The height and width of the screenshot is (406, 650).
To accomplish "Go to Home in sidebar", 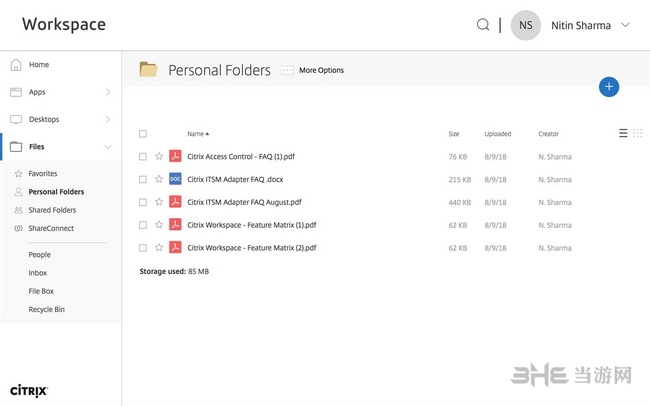I will coord(39,64).
